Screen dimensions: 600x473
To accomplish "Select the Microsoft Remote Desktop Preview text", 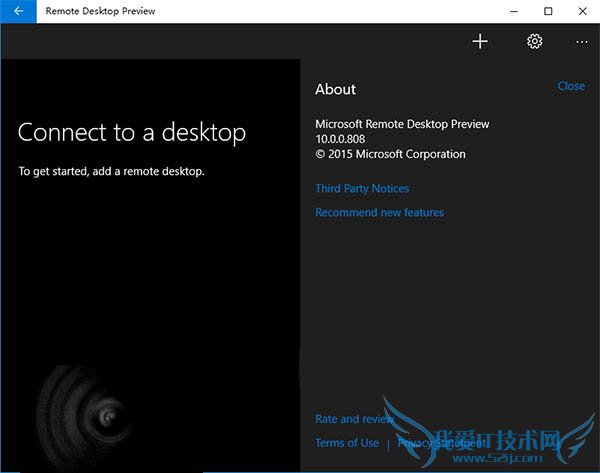I will pos(402,124).
